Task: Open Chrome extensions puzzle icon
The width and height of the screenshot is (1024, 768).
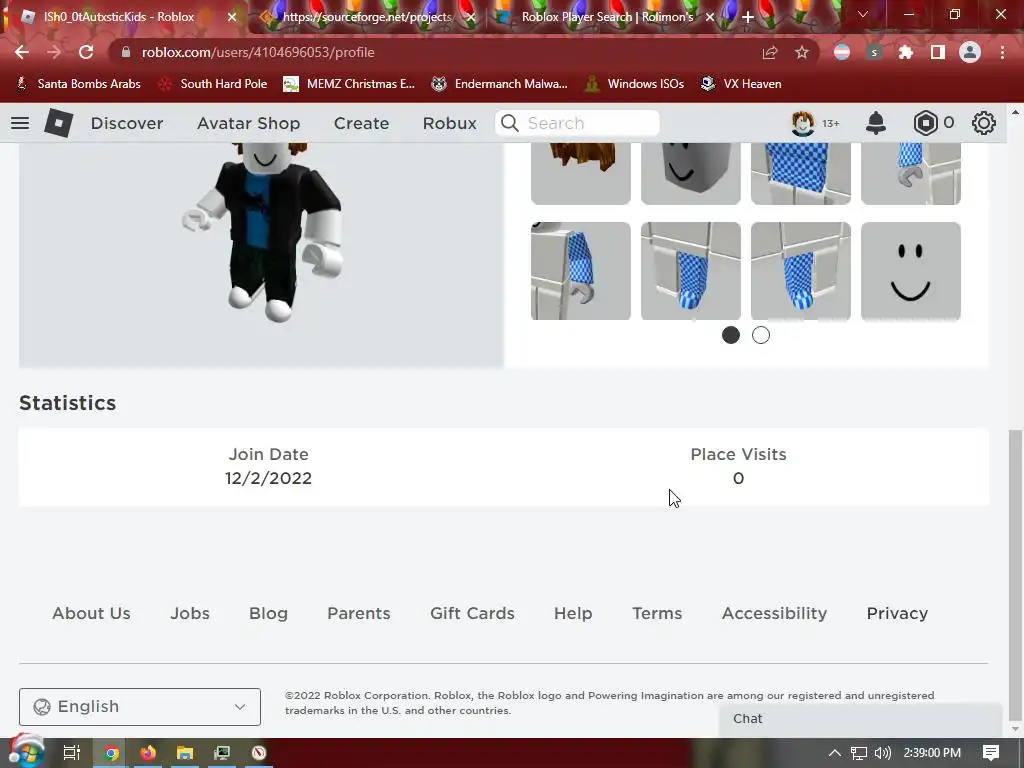Action: (906, 52)
